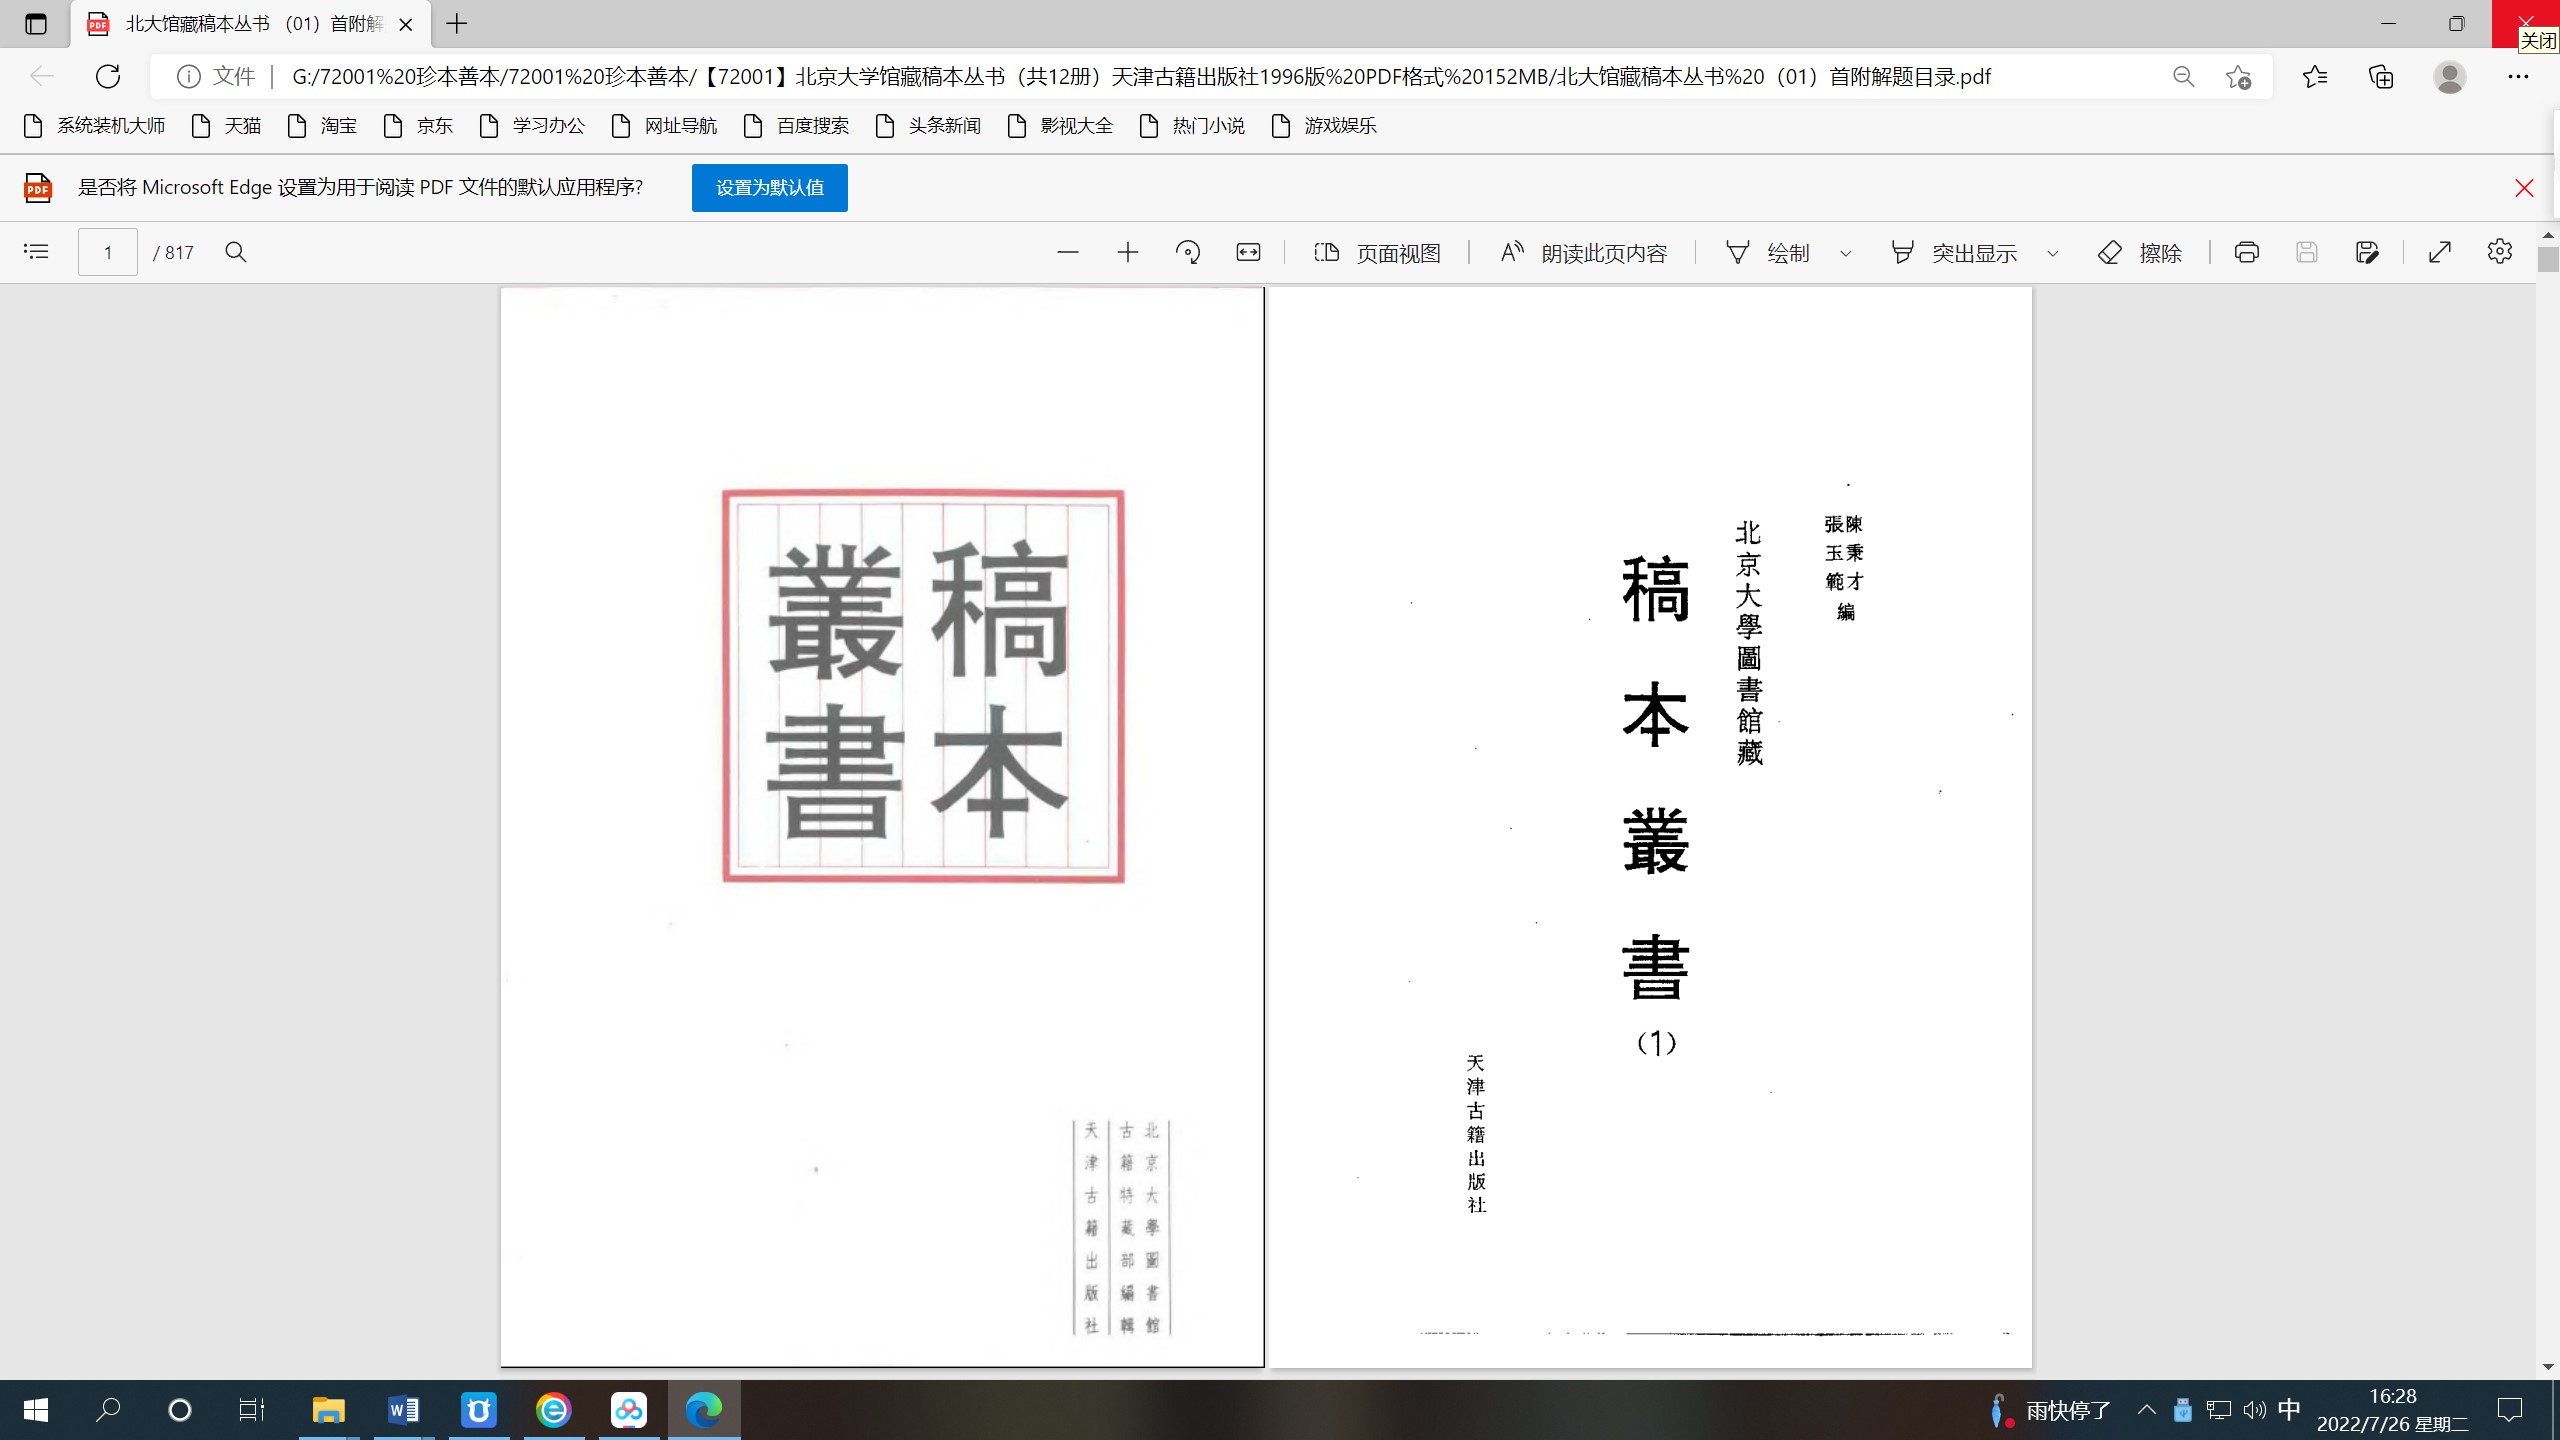Open the 页面视图 page view options
The width and height of the screenshot is (2560, 1440).
click(1377, 253)
